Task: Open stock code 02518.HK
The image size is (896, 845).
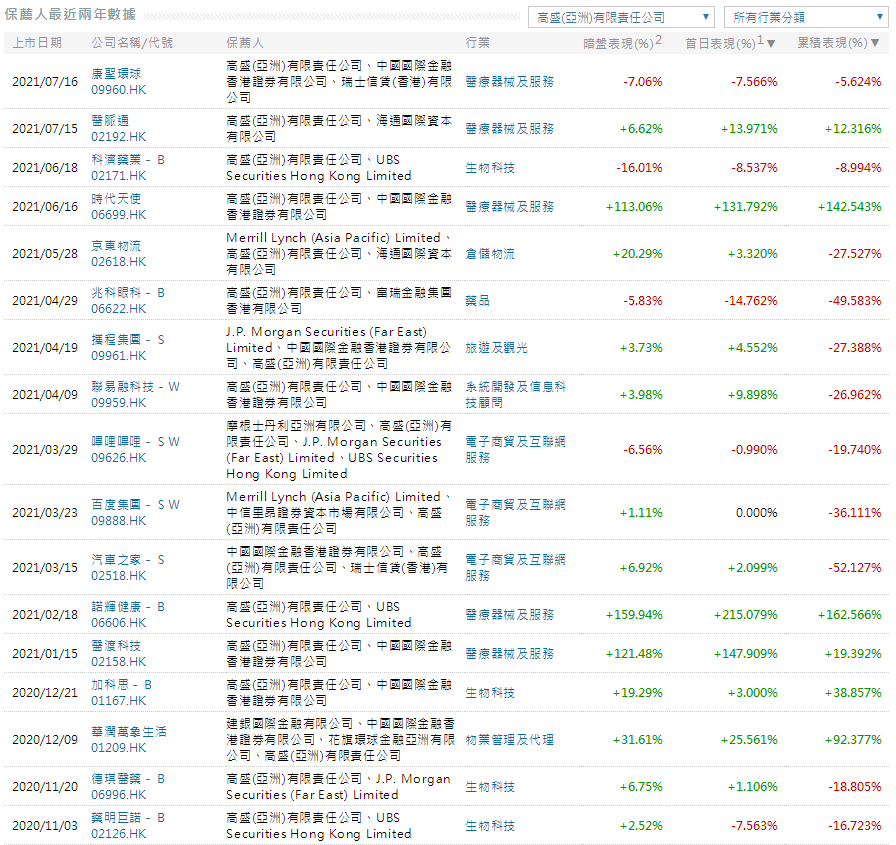Action: (119, 575)
